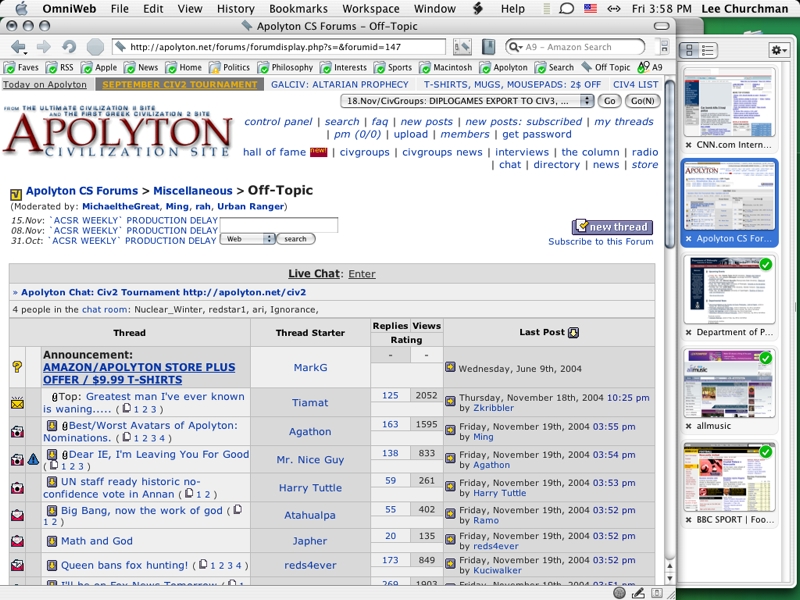Open the Workspace menu
800x600 pixels.
(372, 9)
